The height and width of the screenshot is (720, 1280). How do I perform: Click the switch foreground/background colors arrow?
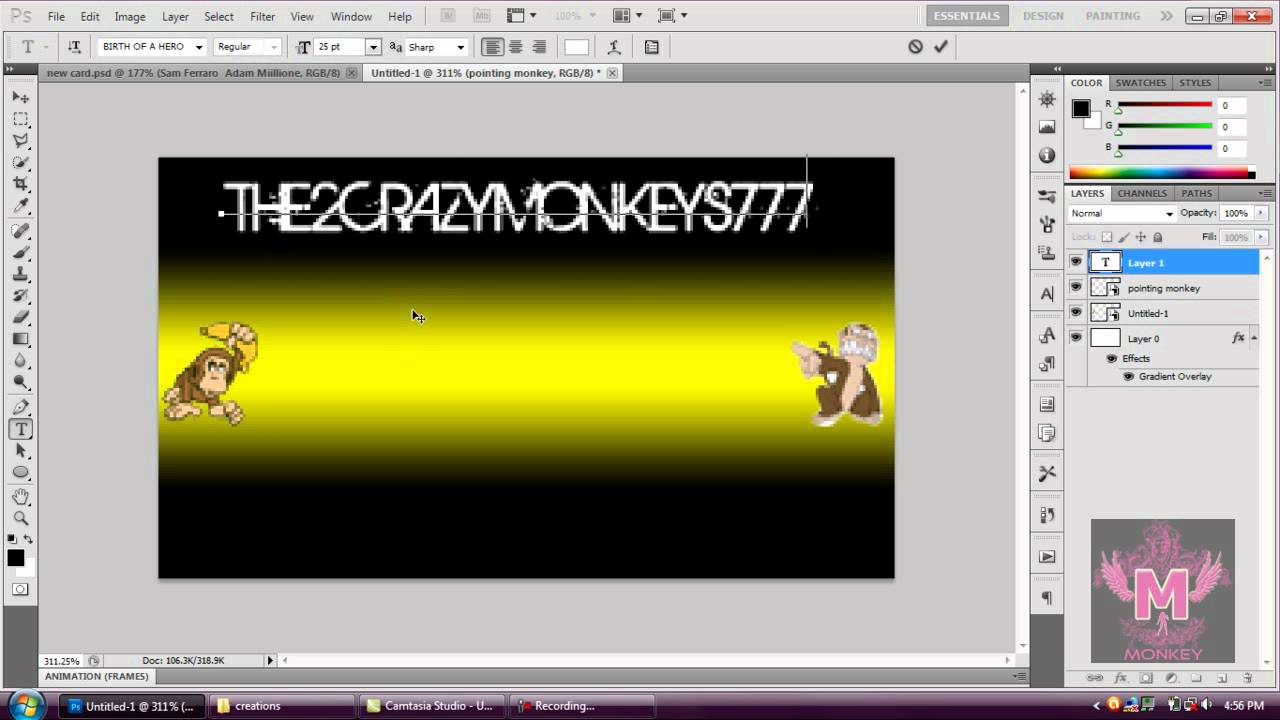(28, 540)
